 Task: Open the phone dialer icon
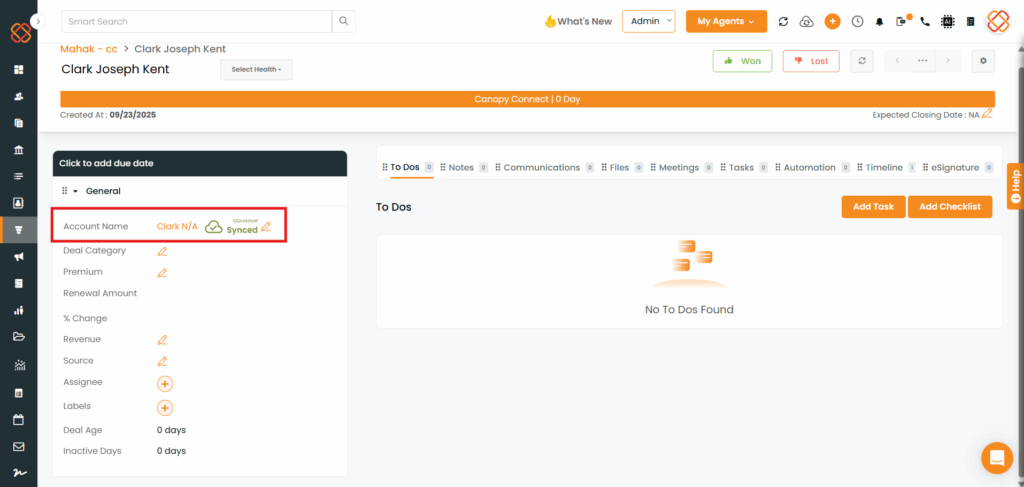click(x=925, y=21)
